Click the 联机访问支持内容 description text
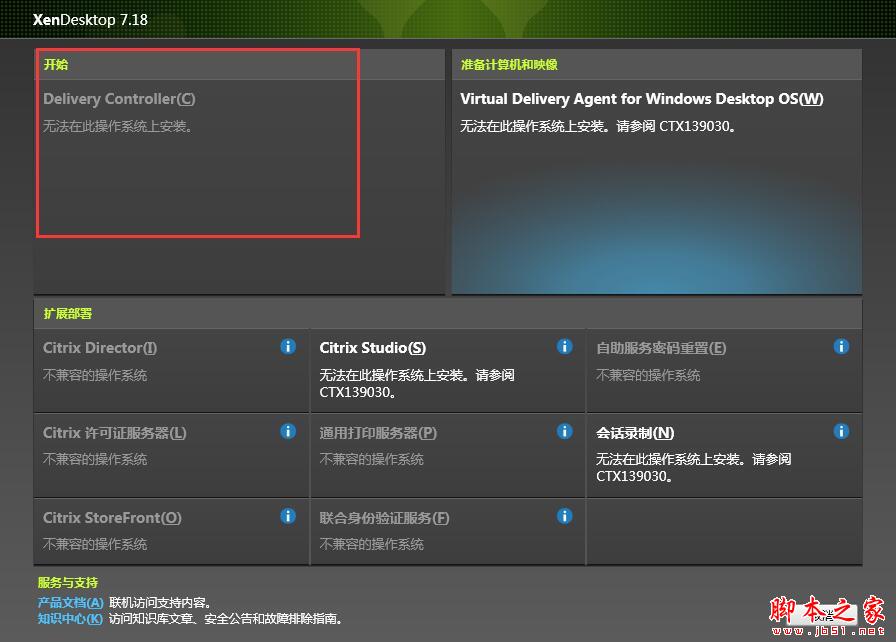This screenshot has width=896, height=642. [x=160, y=603]
